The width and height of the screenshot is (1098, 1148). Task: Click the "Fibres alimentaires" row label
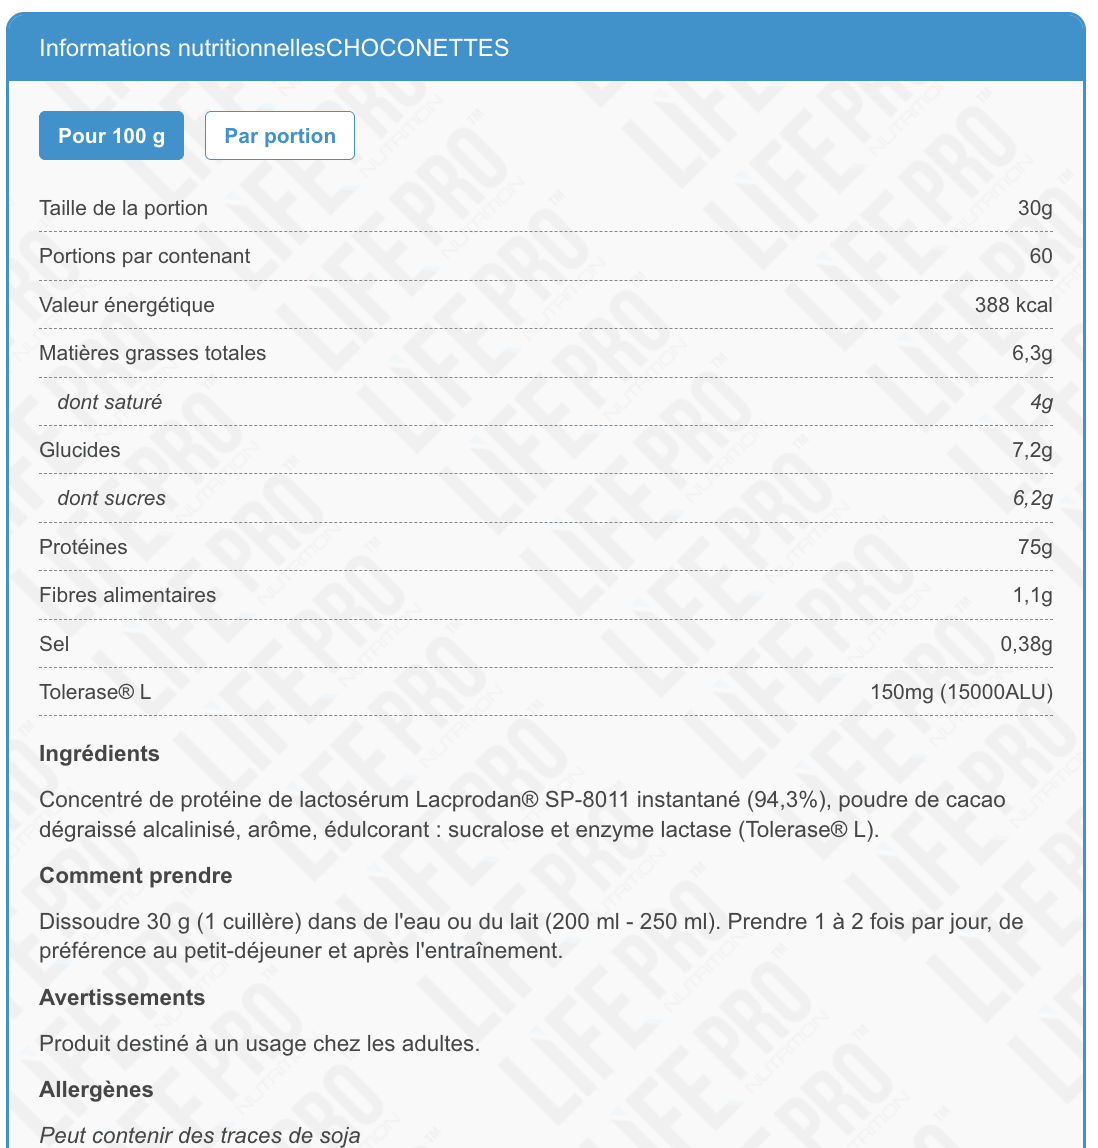[127, 595]
